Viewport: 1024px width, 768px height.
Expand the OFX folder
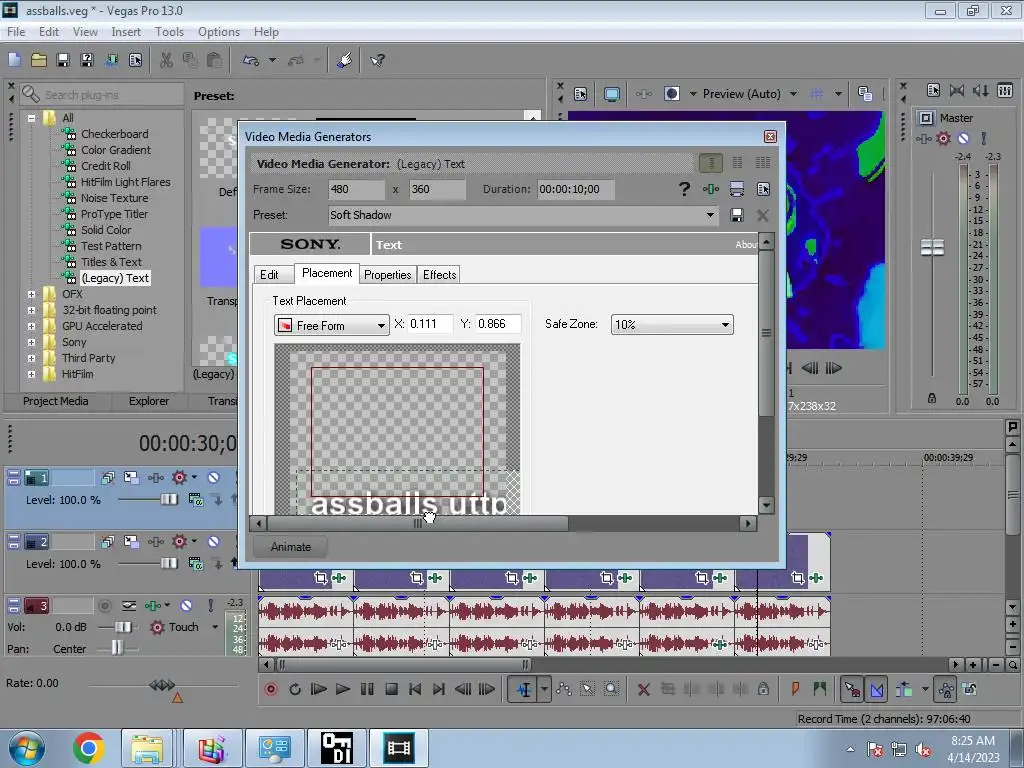pos(31,295)
